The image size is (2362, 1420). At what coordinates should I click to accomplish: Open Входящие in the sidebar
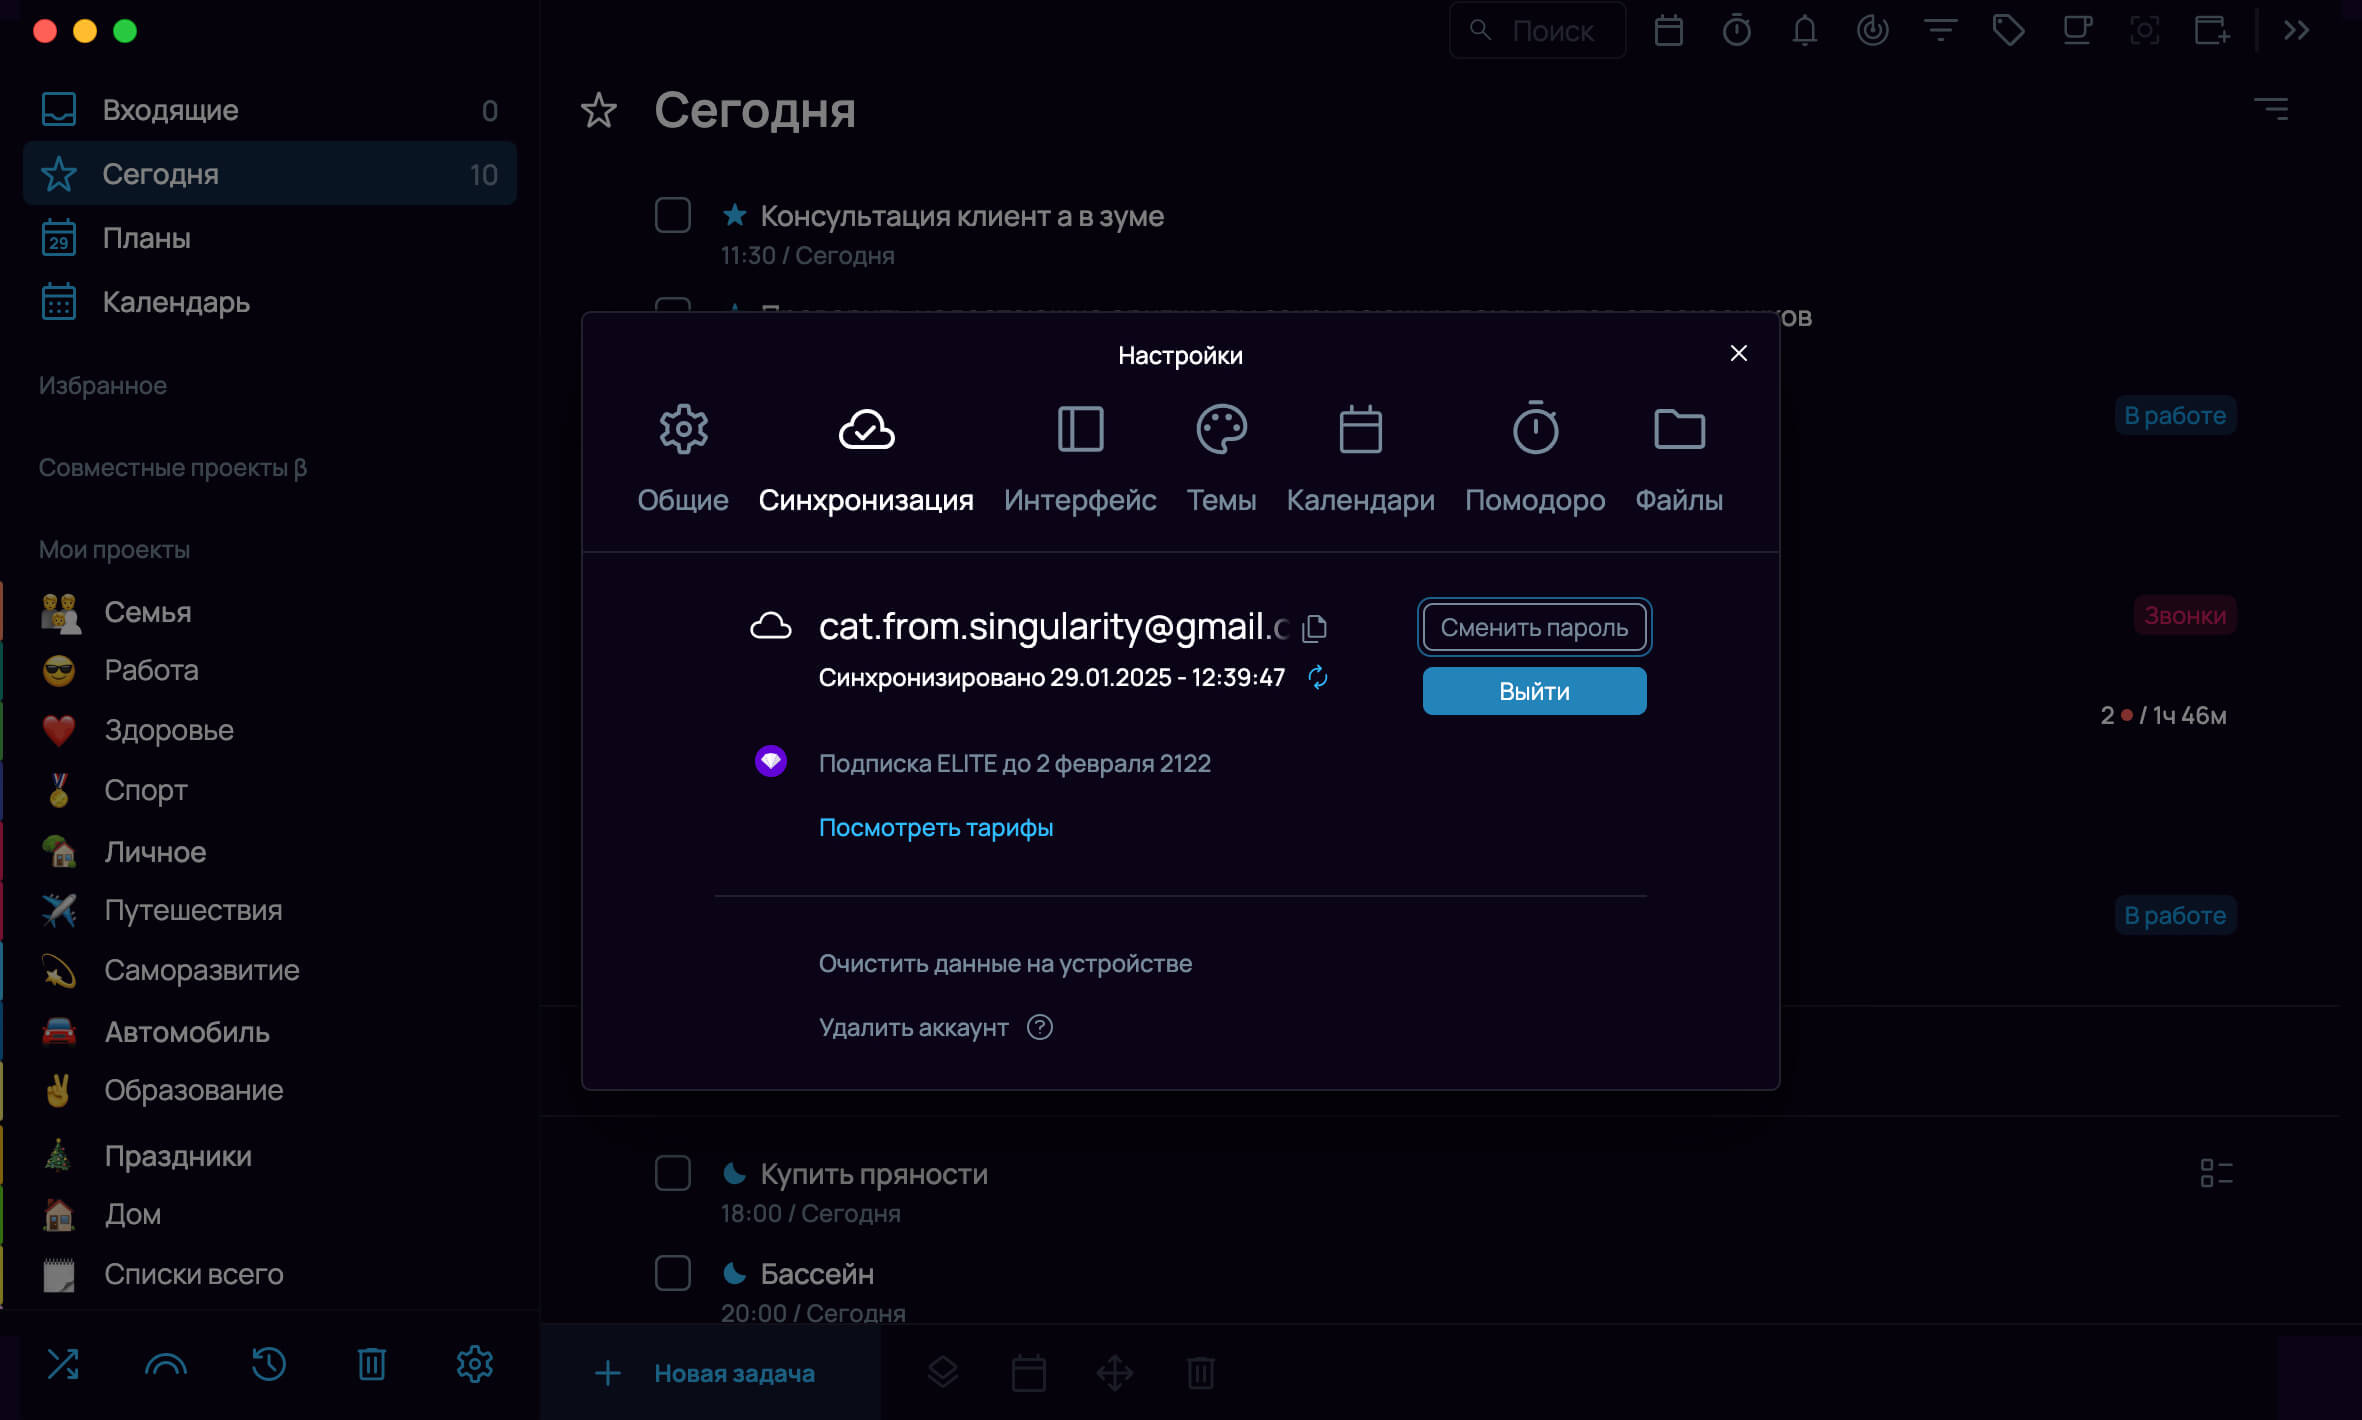pyautogui.click(x=269, y=110)
